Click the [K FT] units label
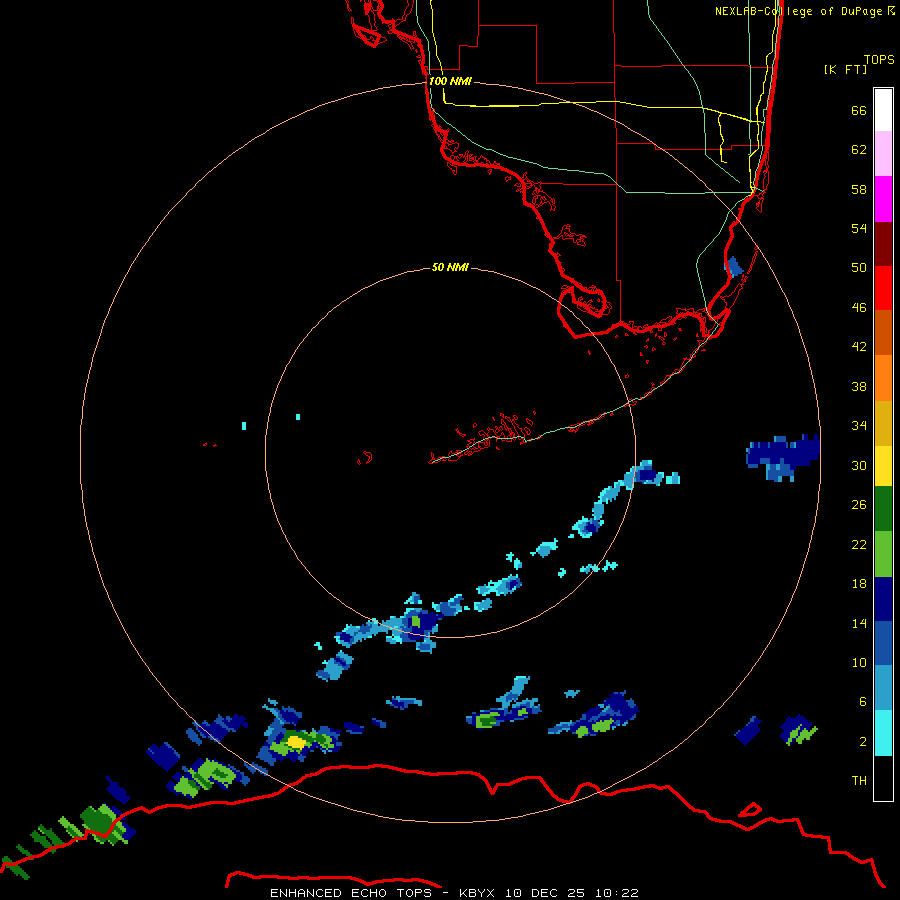Image resolution: width=900 pixels, height=900 pixels. point(845,69)
